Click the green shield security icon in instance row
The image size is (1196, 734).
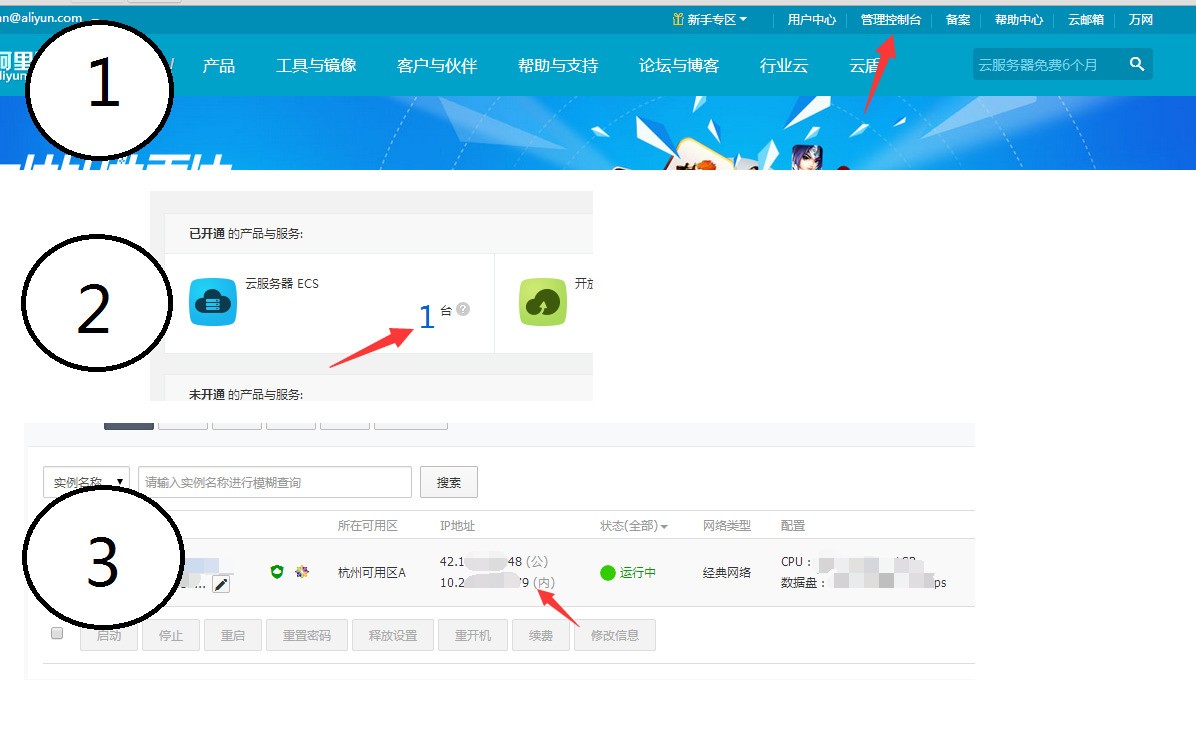pos(277,571)
